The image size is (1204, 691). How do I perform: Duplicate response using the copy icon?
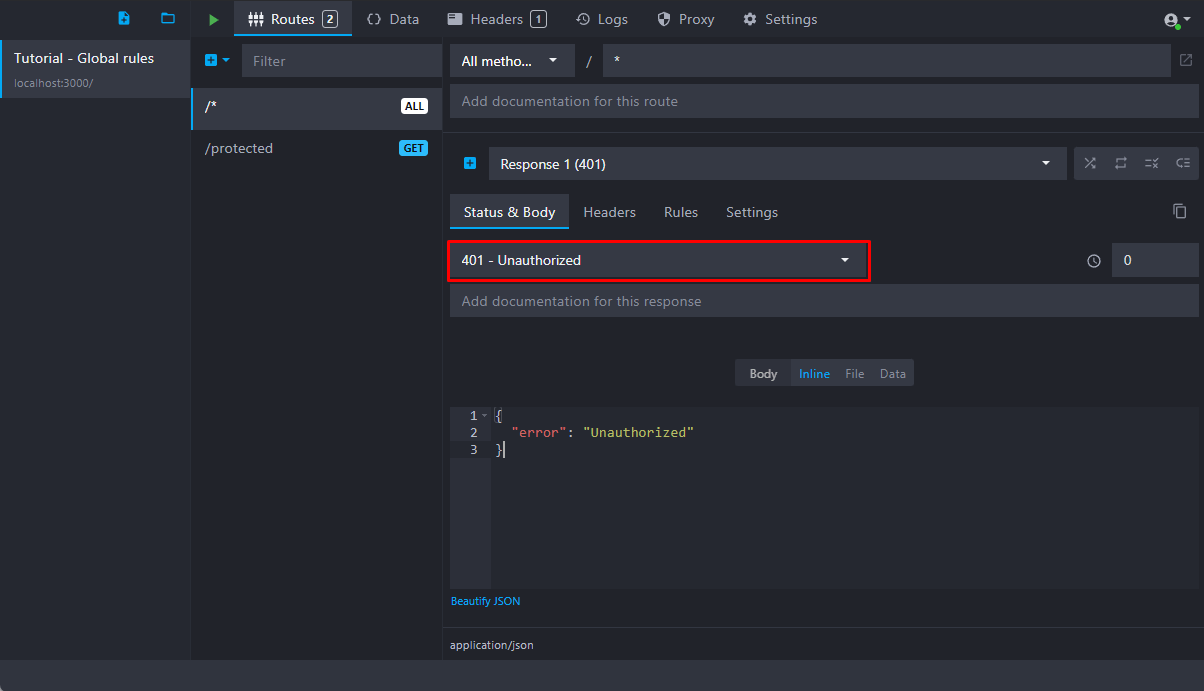coord(1180,211)
